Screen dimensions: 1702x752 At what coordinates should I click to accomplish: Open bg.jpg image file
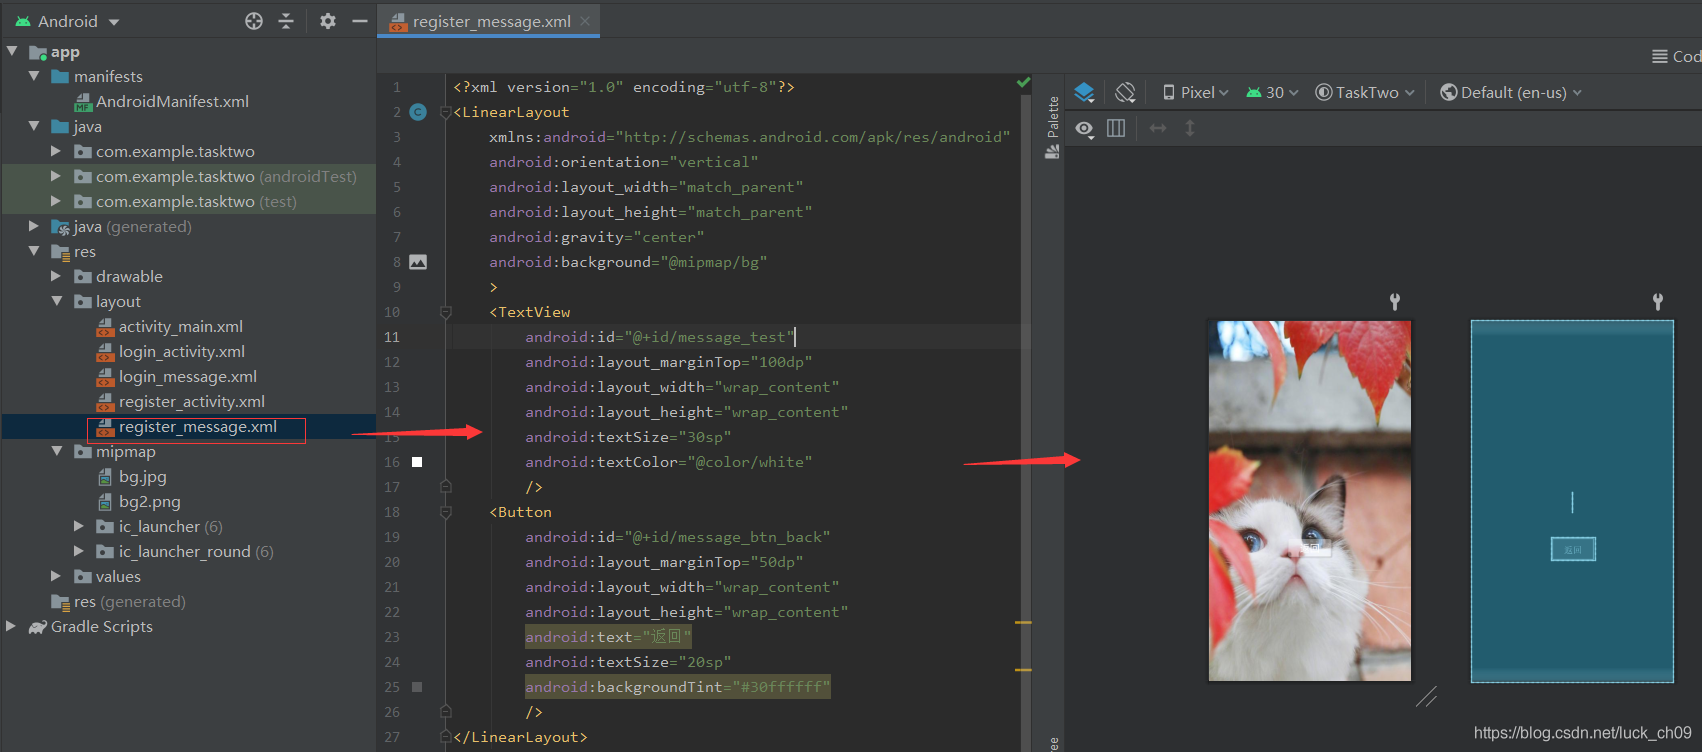coord(142,476)
